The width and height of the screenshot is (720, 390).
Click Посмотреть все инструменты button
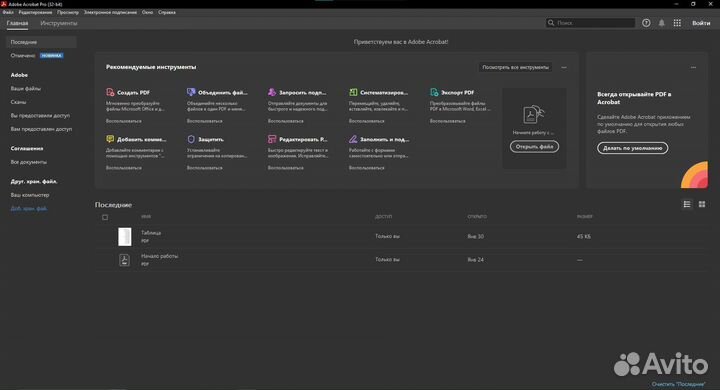tap(515, 68)
